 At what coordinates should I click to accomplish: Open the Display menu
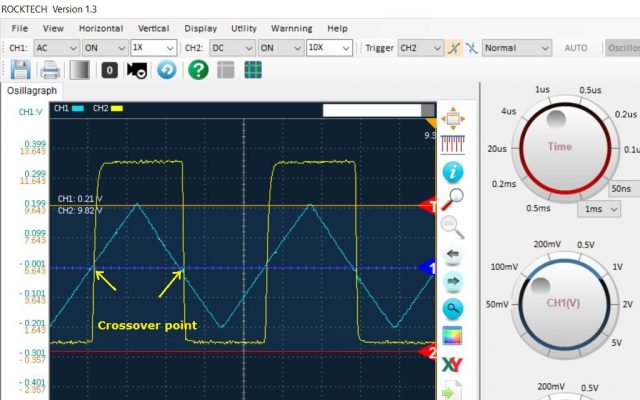tap(200, 29)
